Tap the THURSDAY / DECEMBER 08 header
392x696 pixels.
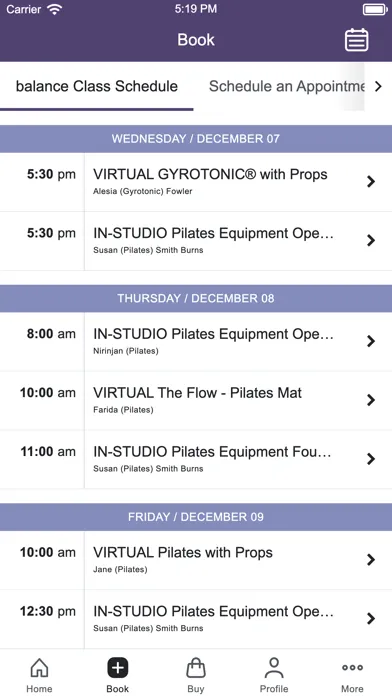coord(196,298)
